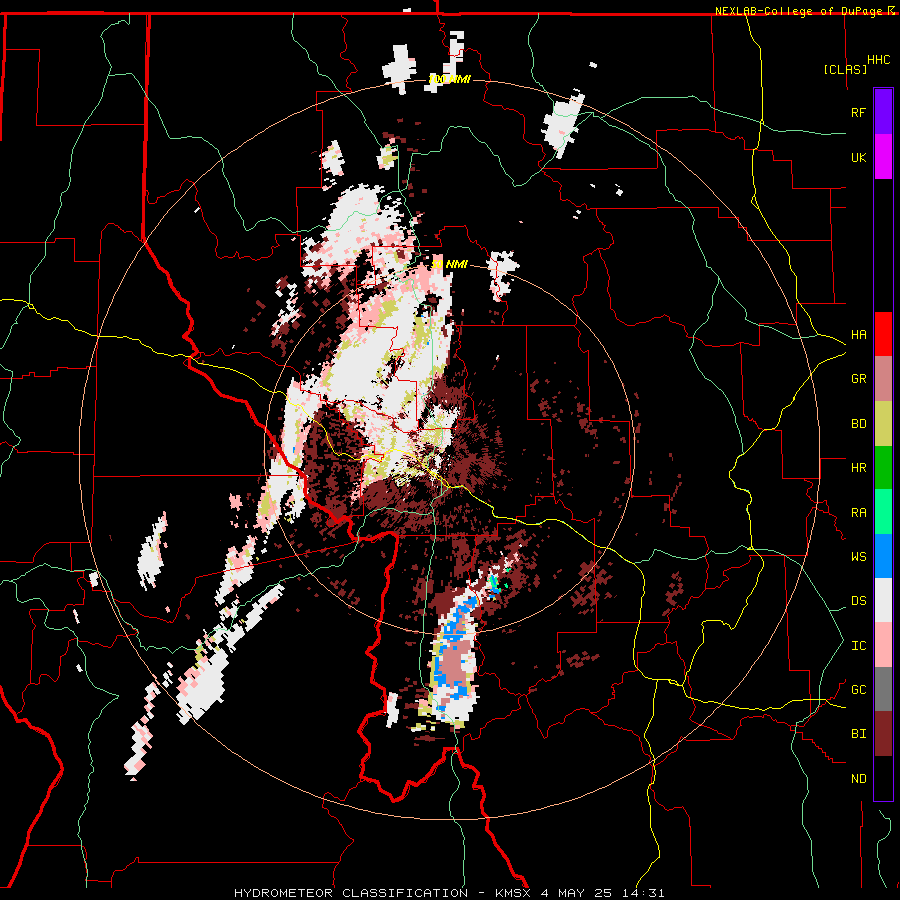This screenshot has height=900, width=900.
Task: Select the 'HR' legend label
Action: pyautogui.click(x=858, y=468)
